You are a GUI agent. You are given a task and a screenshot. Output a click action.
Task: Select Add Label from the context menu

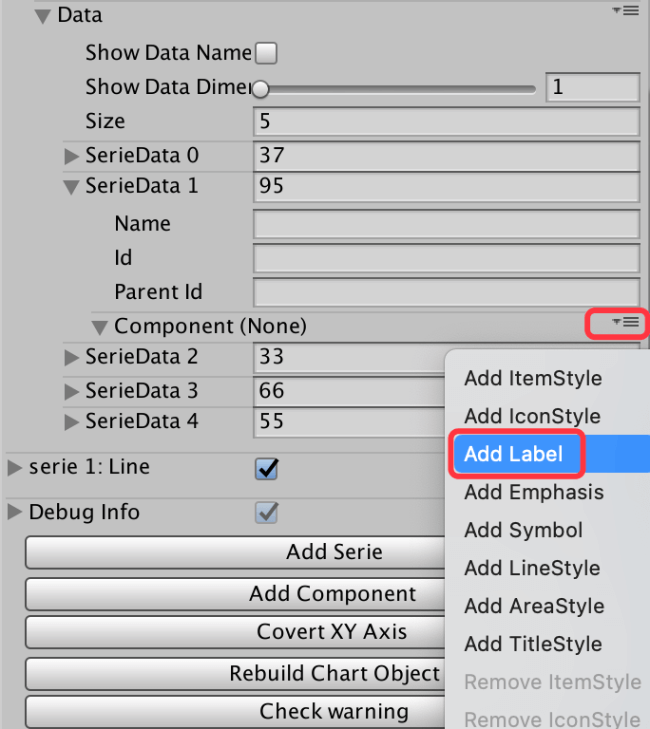(513, 454)
